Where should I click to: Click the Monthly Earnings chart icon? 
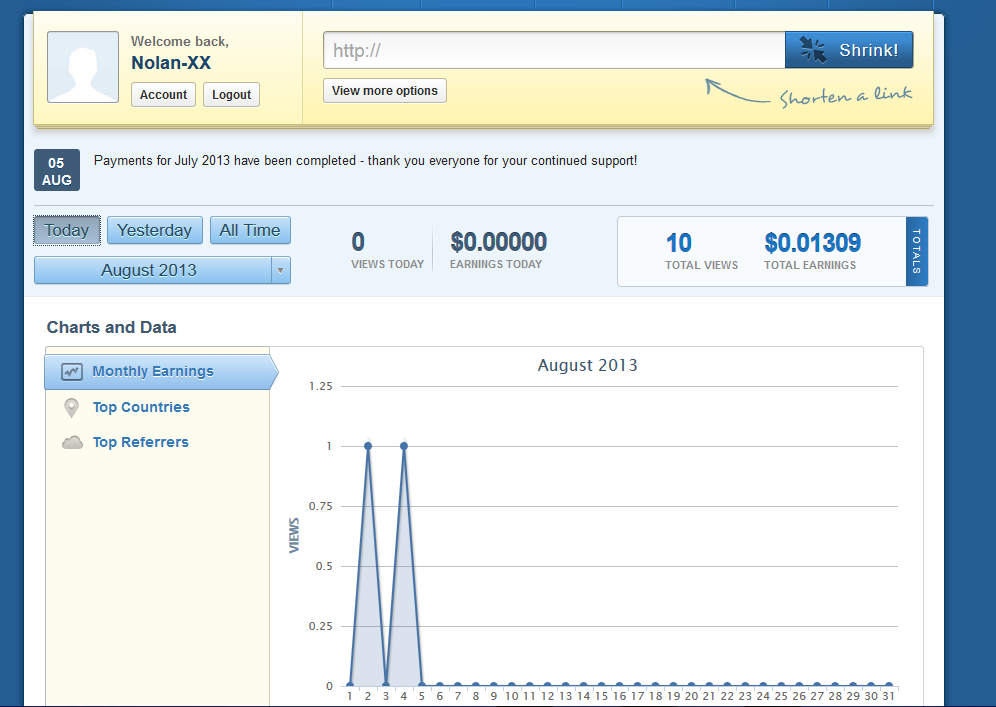71,371
